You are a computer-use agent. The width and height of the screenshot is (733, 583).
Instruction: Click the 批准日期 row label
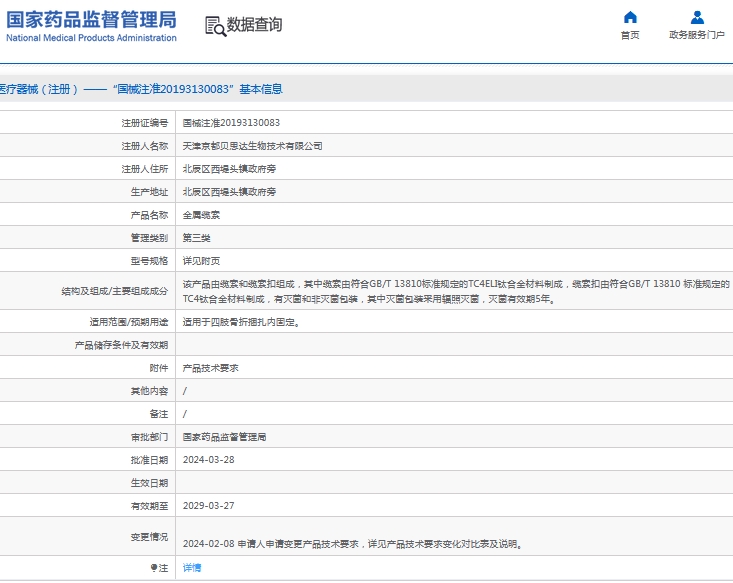[149, 460]
